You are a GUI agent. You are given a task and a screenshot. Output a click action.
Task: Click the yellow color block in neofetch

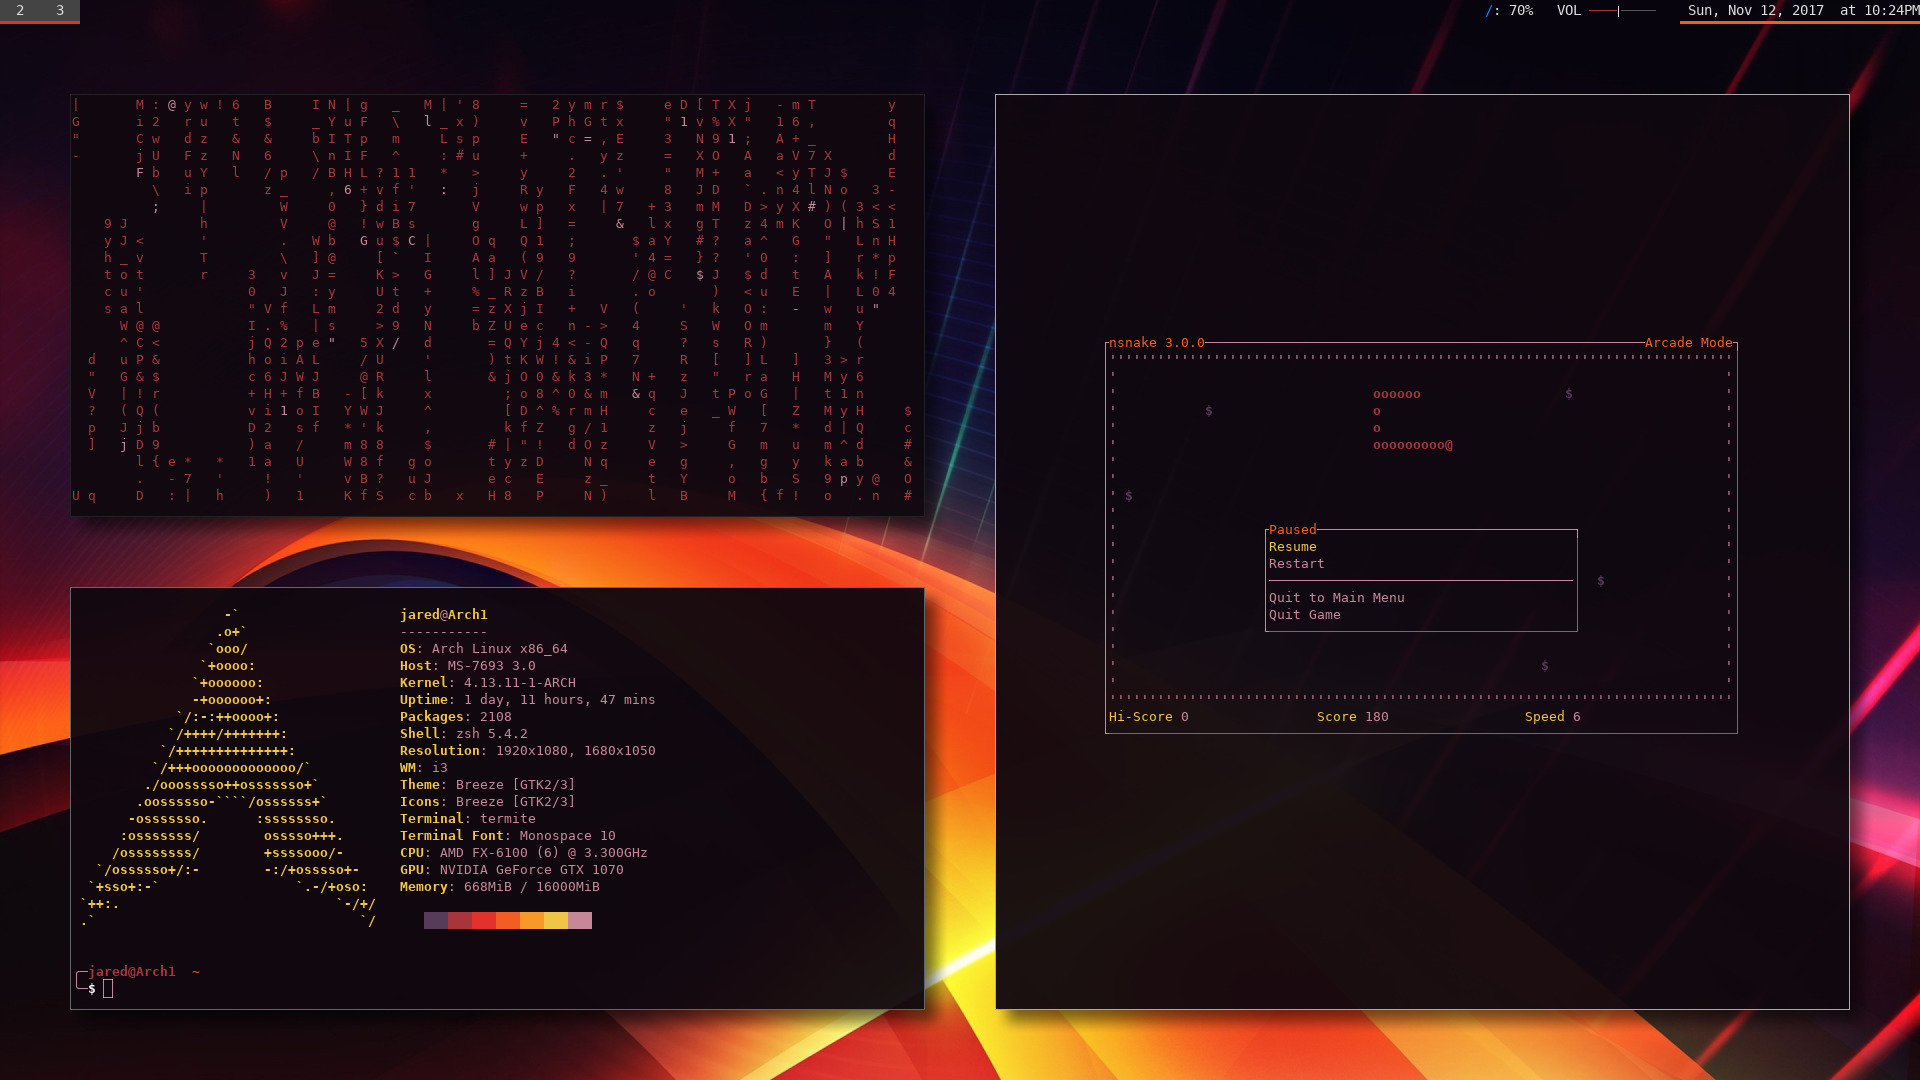coord(556,920)
